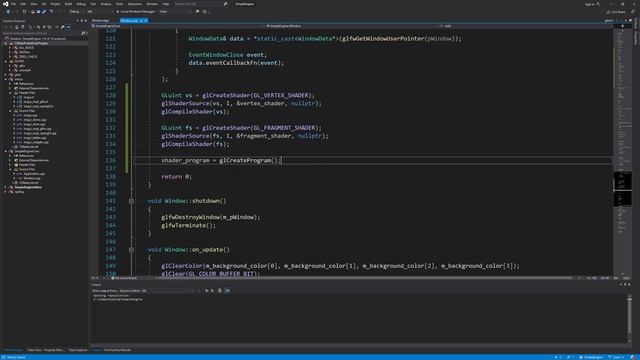640x360 pixels.
Task: Switch to the Team Explorer tab
Action: click(x=78, y=350)
